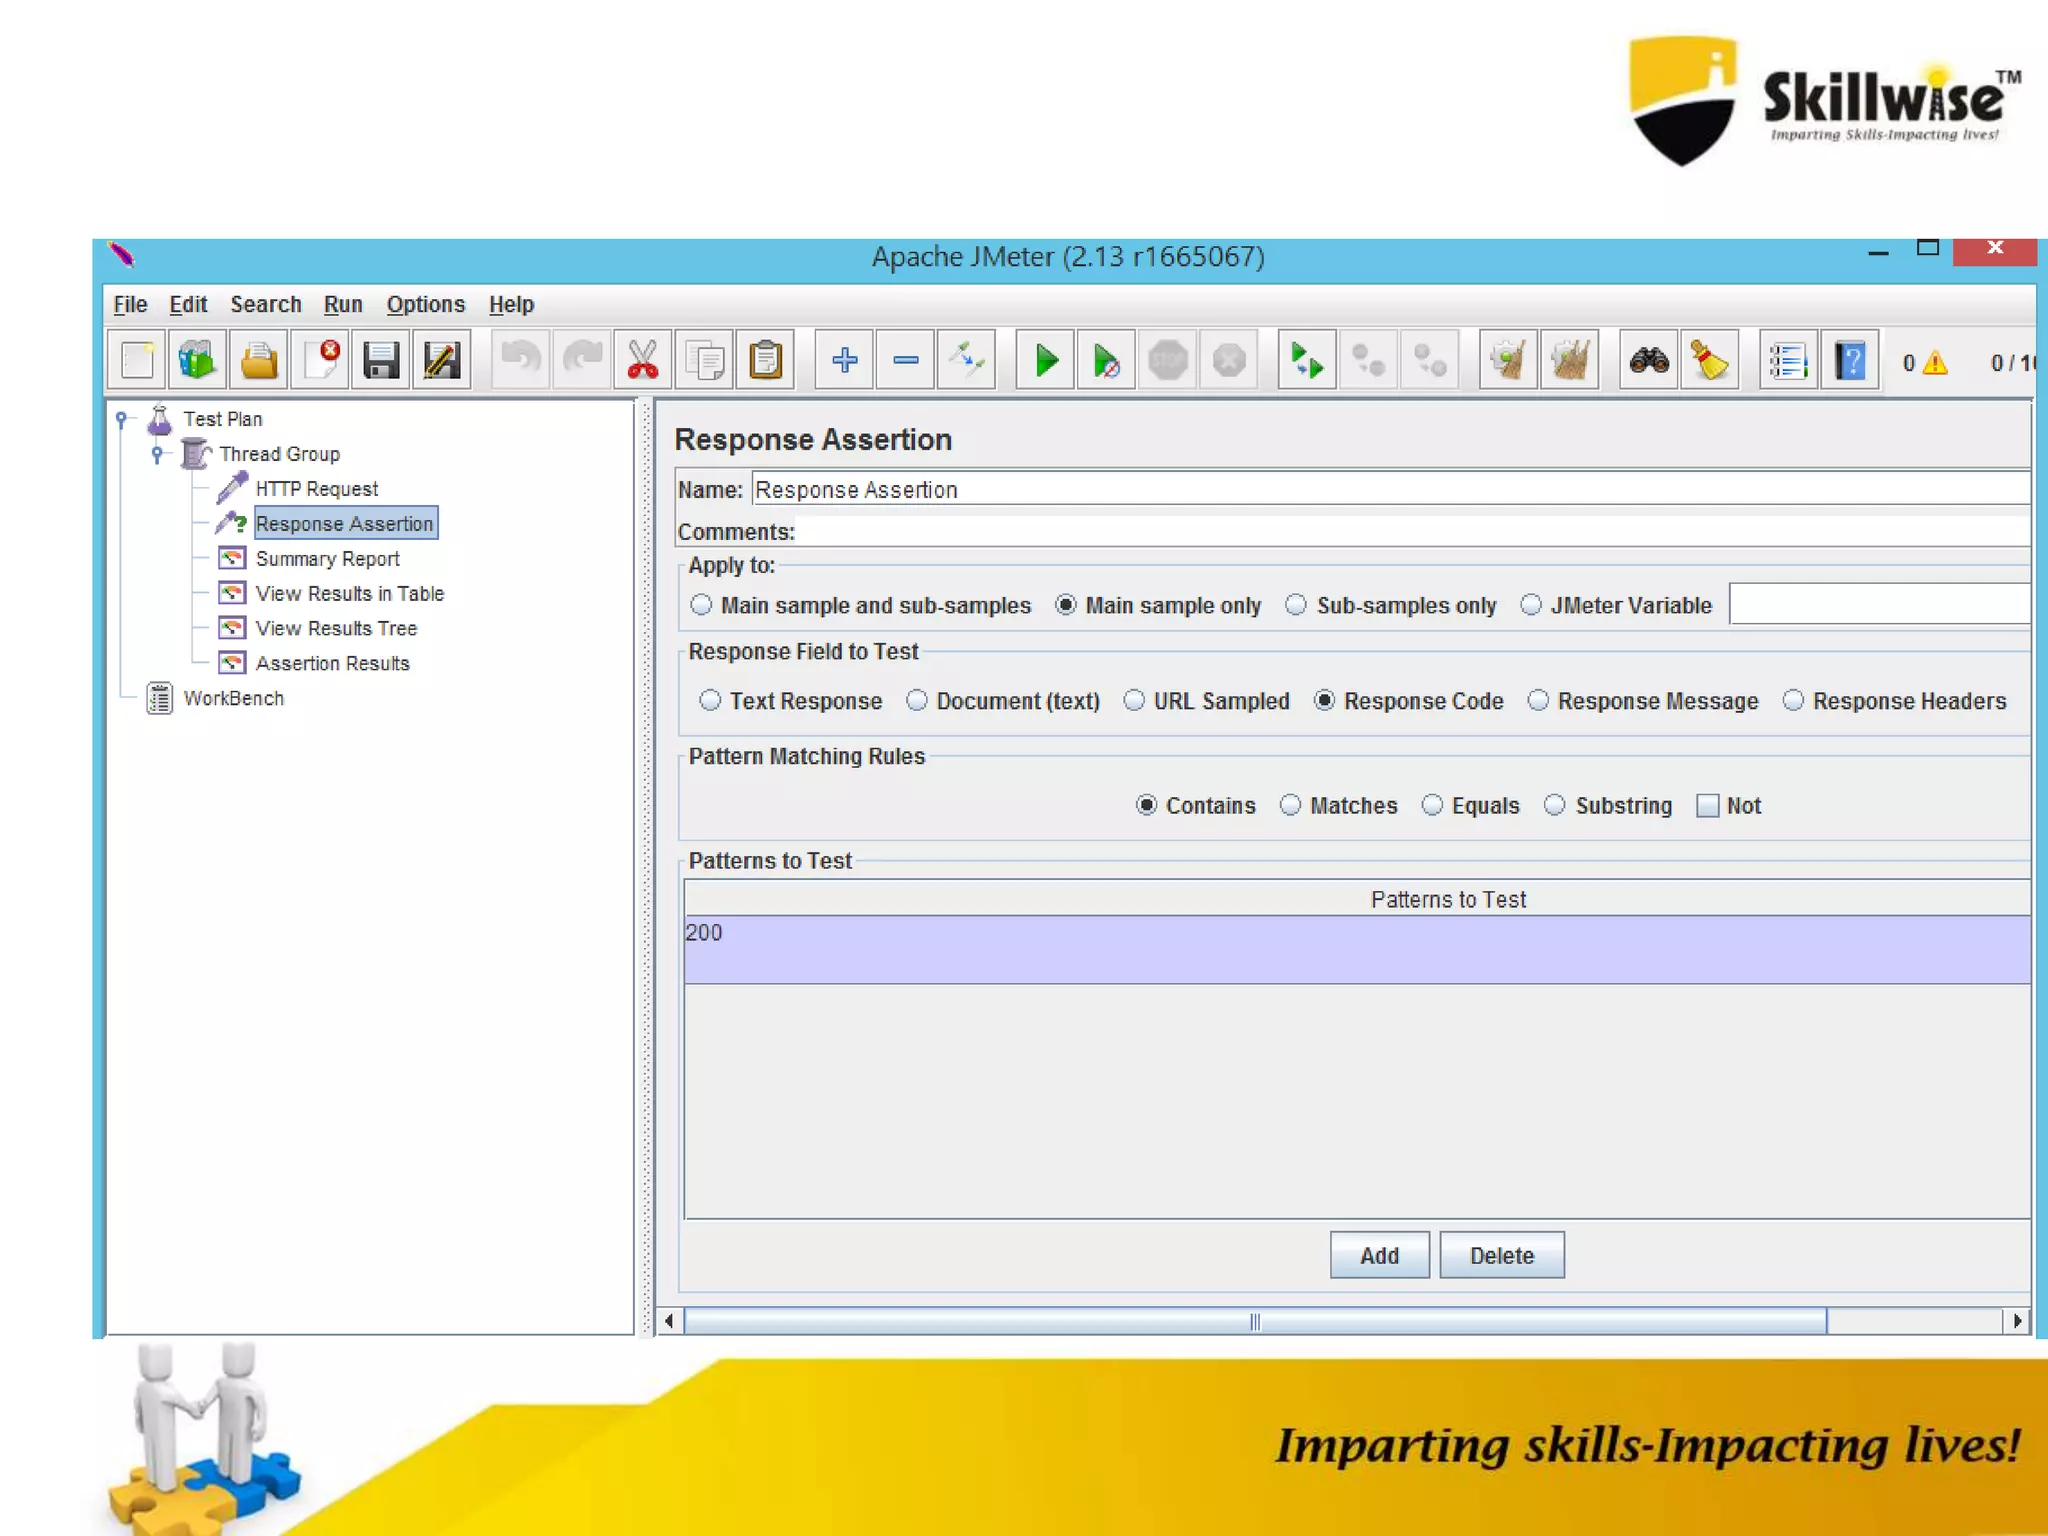Open the Help question mark icon
2048x1536 pixels.
coord(1849,360)
